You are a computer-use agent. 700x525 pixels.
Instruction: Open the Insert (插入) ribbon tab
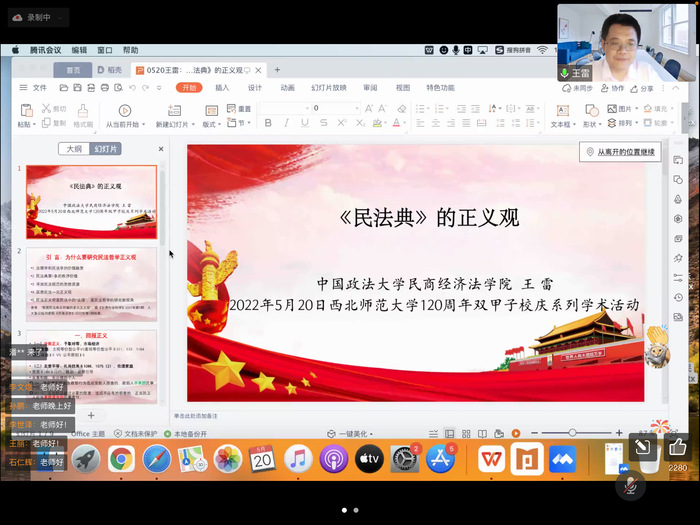tap(222, 88)
